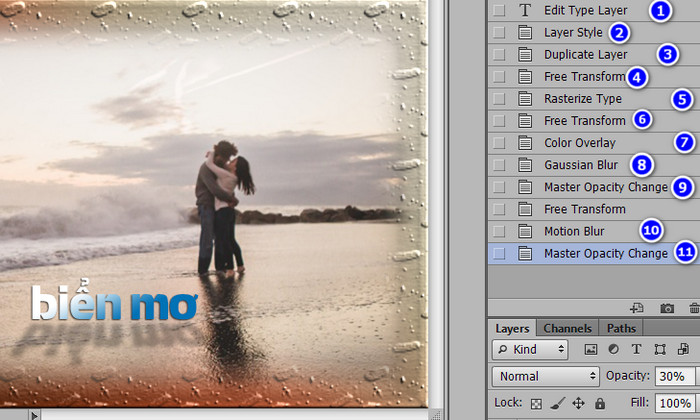Check box beside Edit Type Layer state
The image size is (700, 420).
click(499, 10)
